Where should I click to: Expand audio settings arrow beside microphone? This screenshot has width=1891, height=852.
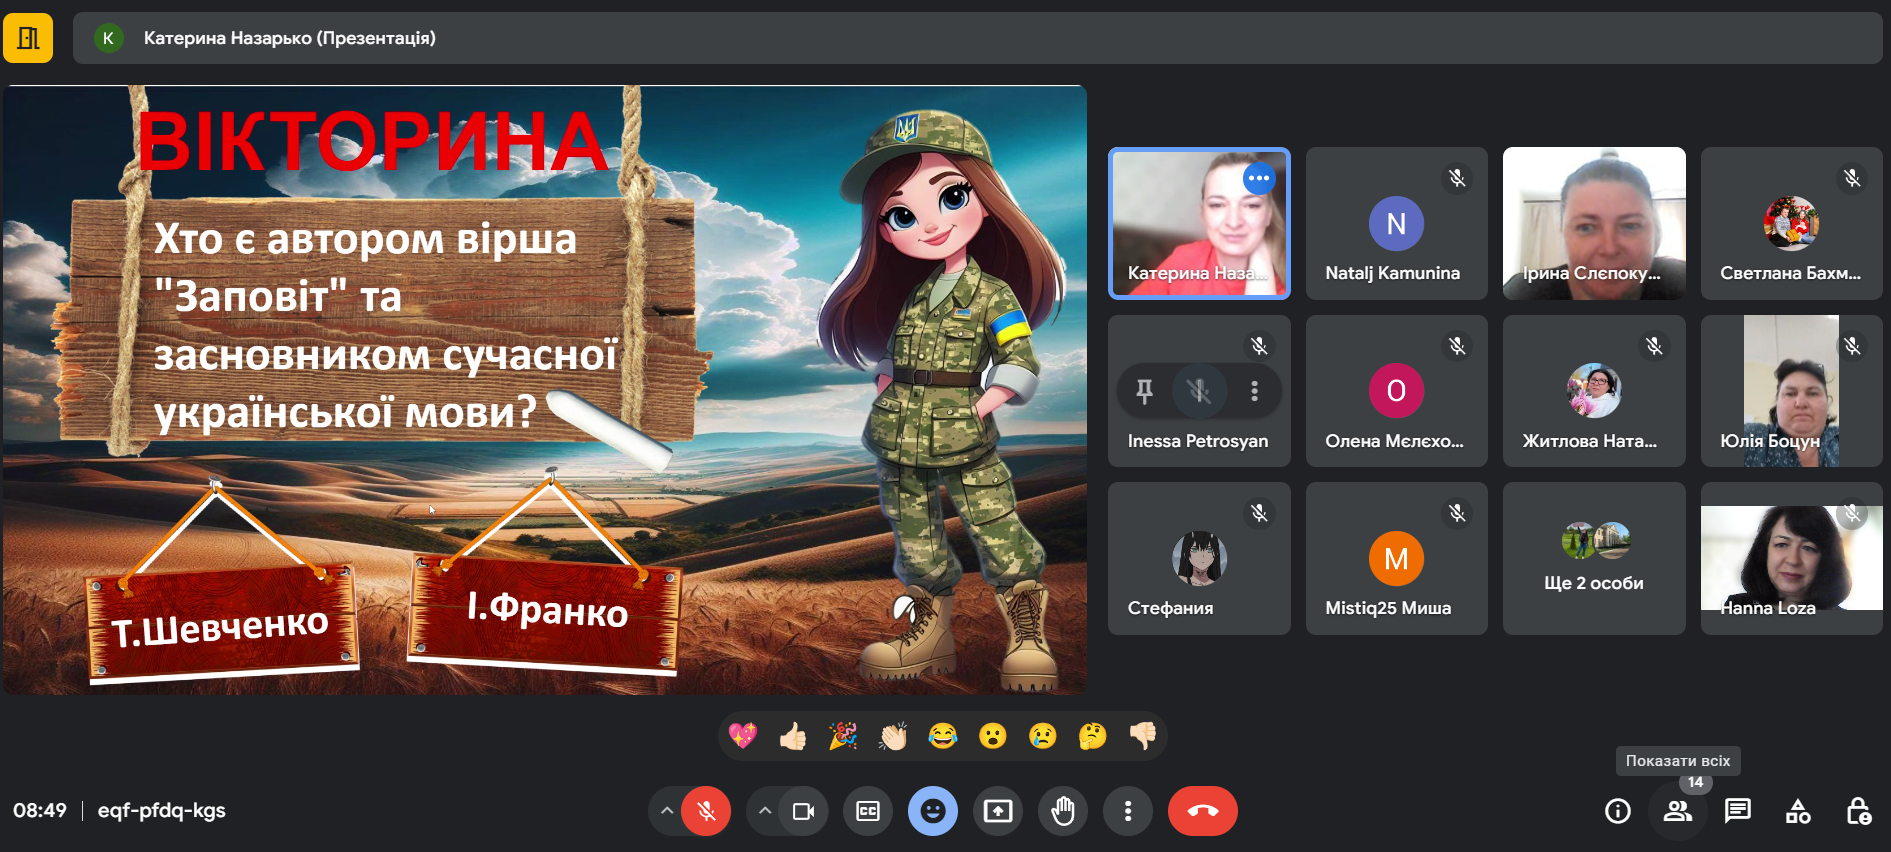tap(667, 811)
